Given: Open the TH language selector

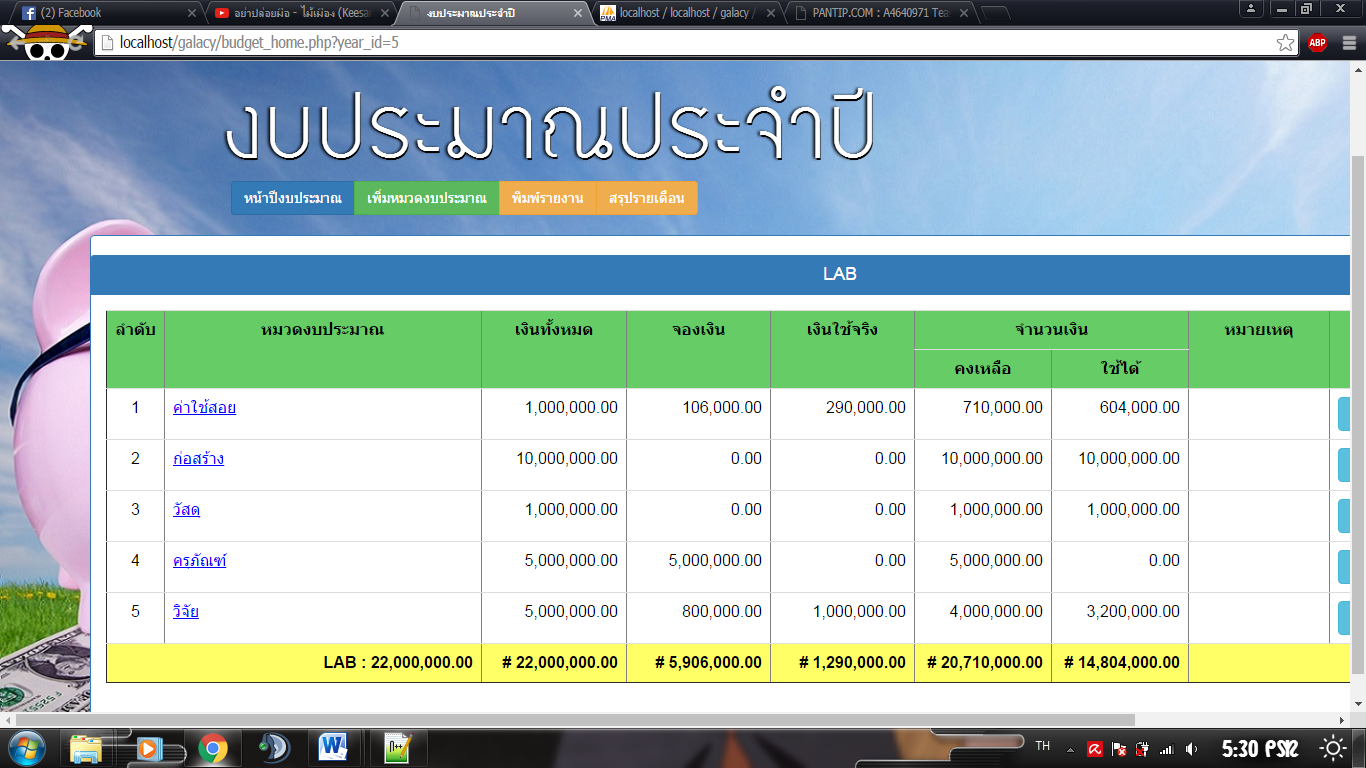Looking at the screenshot, I should point(1042,746).
